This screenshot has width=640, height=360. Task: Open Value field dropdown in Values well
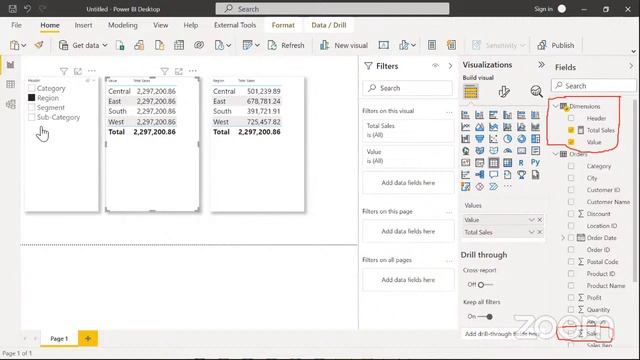pos(531,220)
